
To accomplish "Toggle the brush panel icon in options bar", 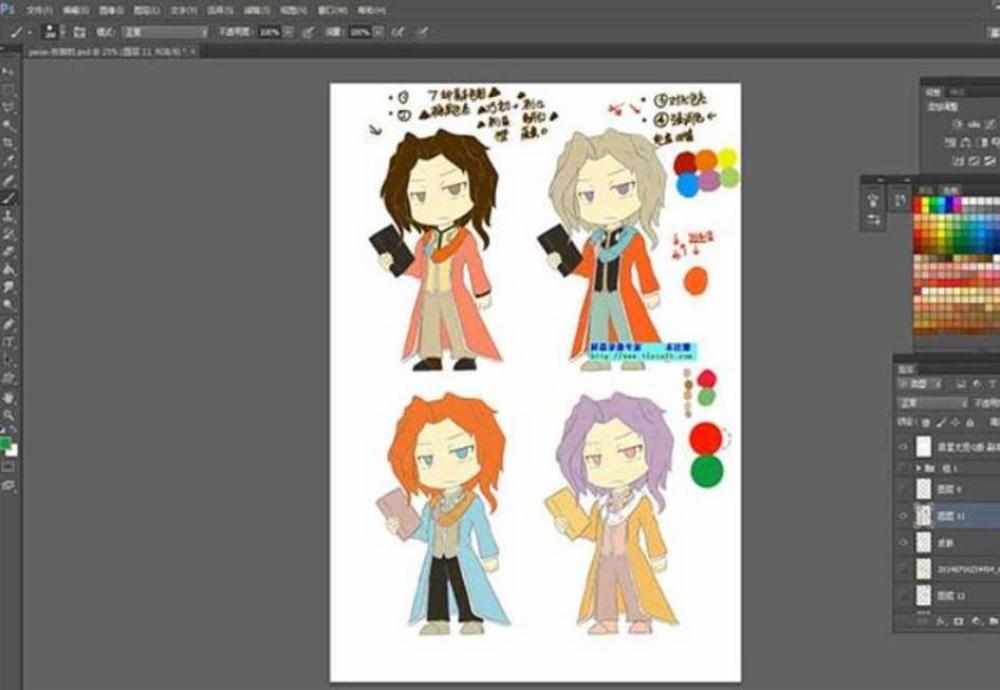I will point(78,32).
